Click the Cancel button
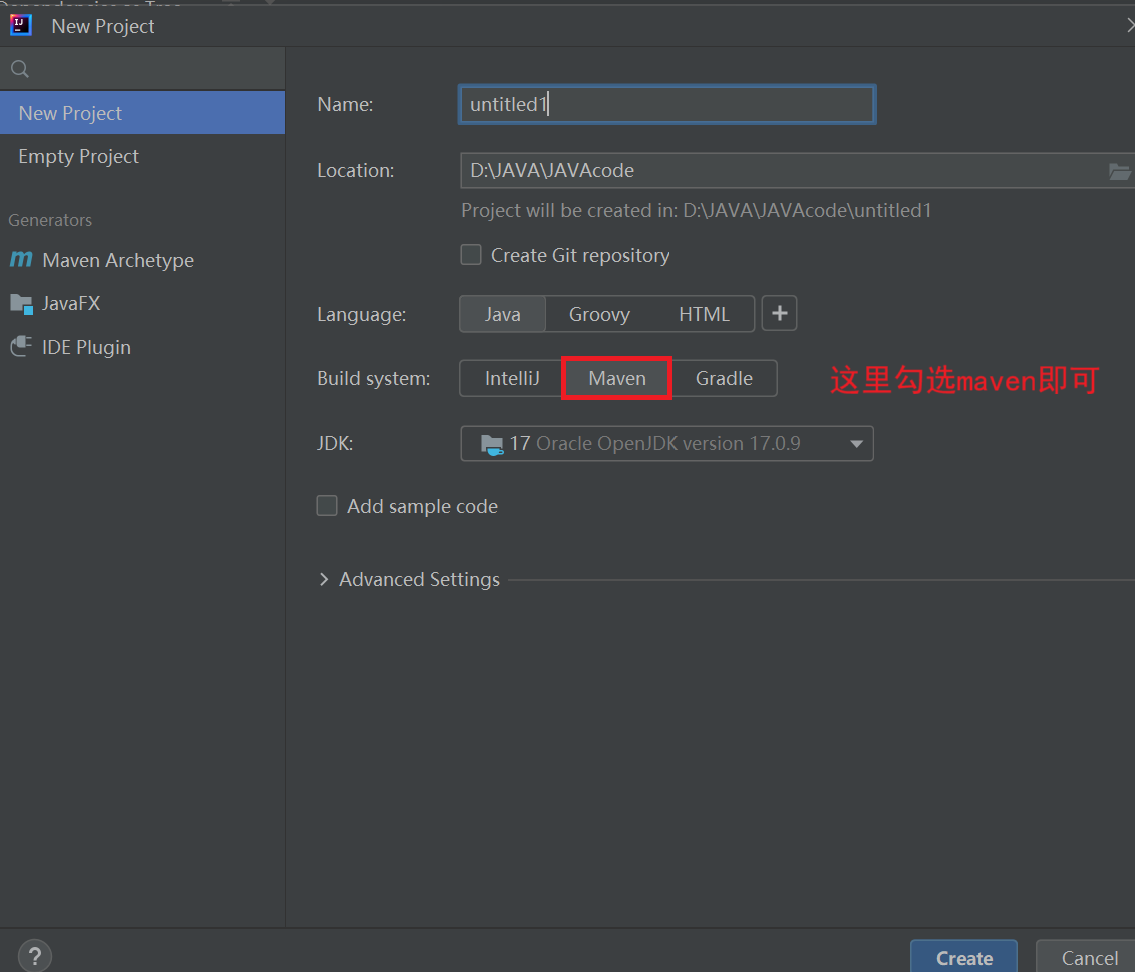The image size is (1135, 972). (1088, 957)
